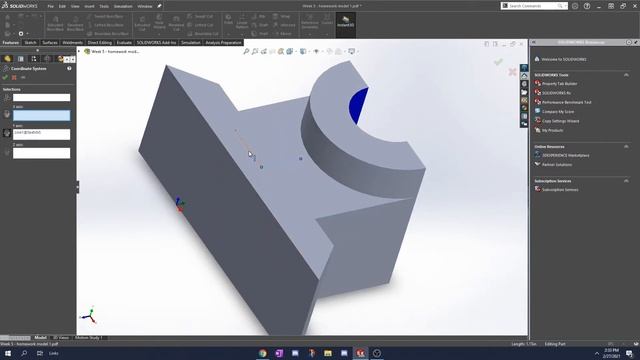Click the Y axis selection field

click(x=41, y=134)
